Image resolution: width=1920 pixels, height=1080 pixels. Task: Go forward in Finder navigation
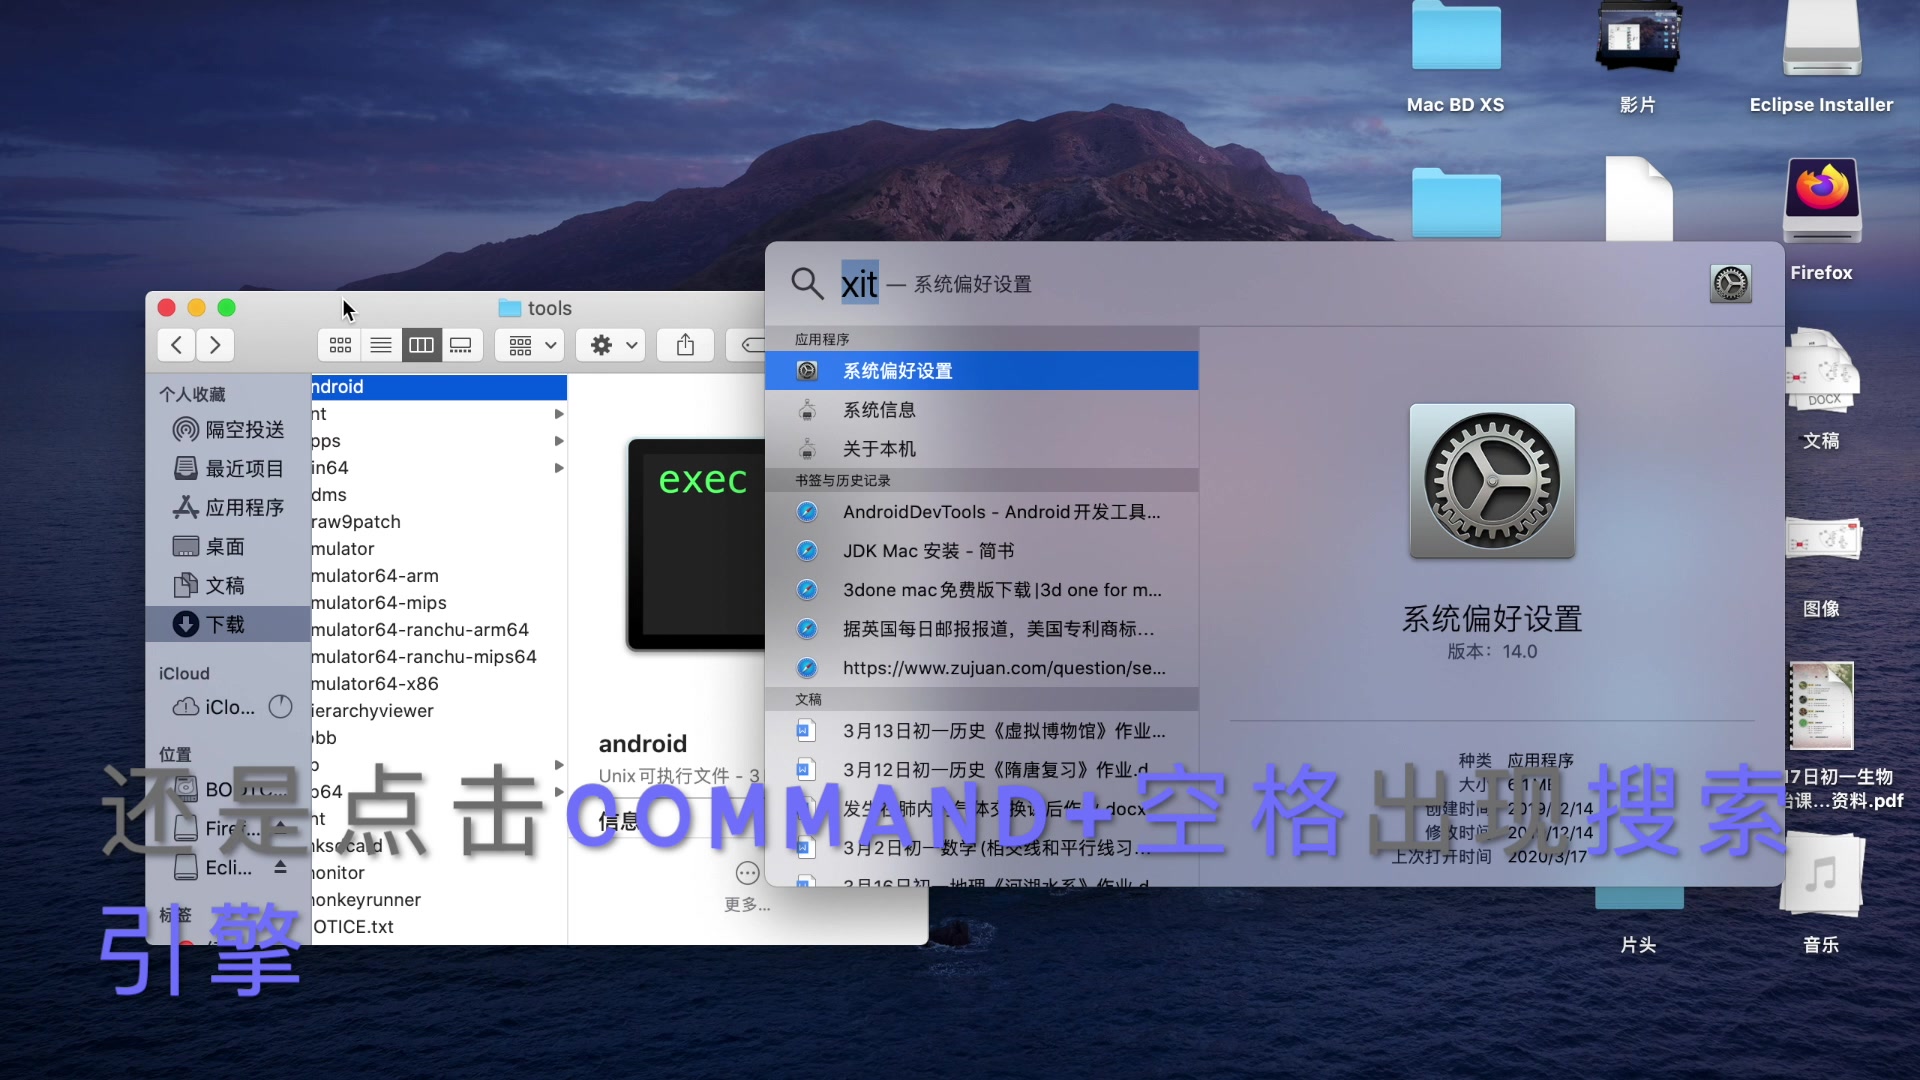point(215,345)
